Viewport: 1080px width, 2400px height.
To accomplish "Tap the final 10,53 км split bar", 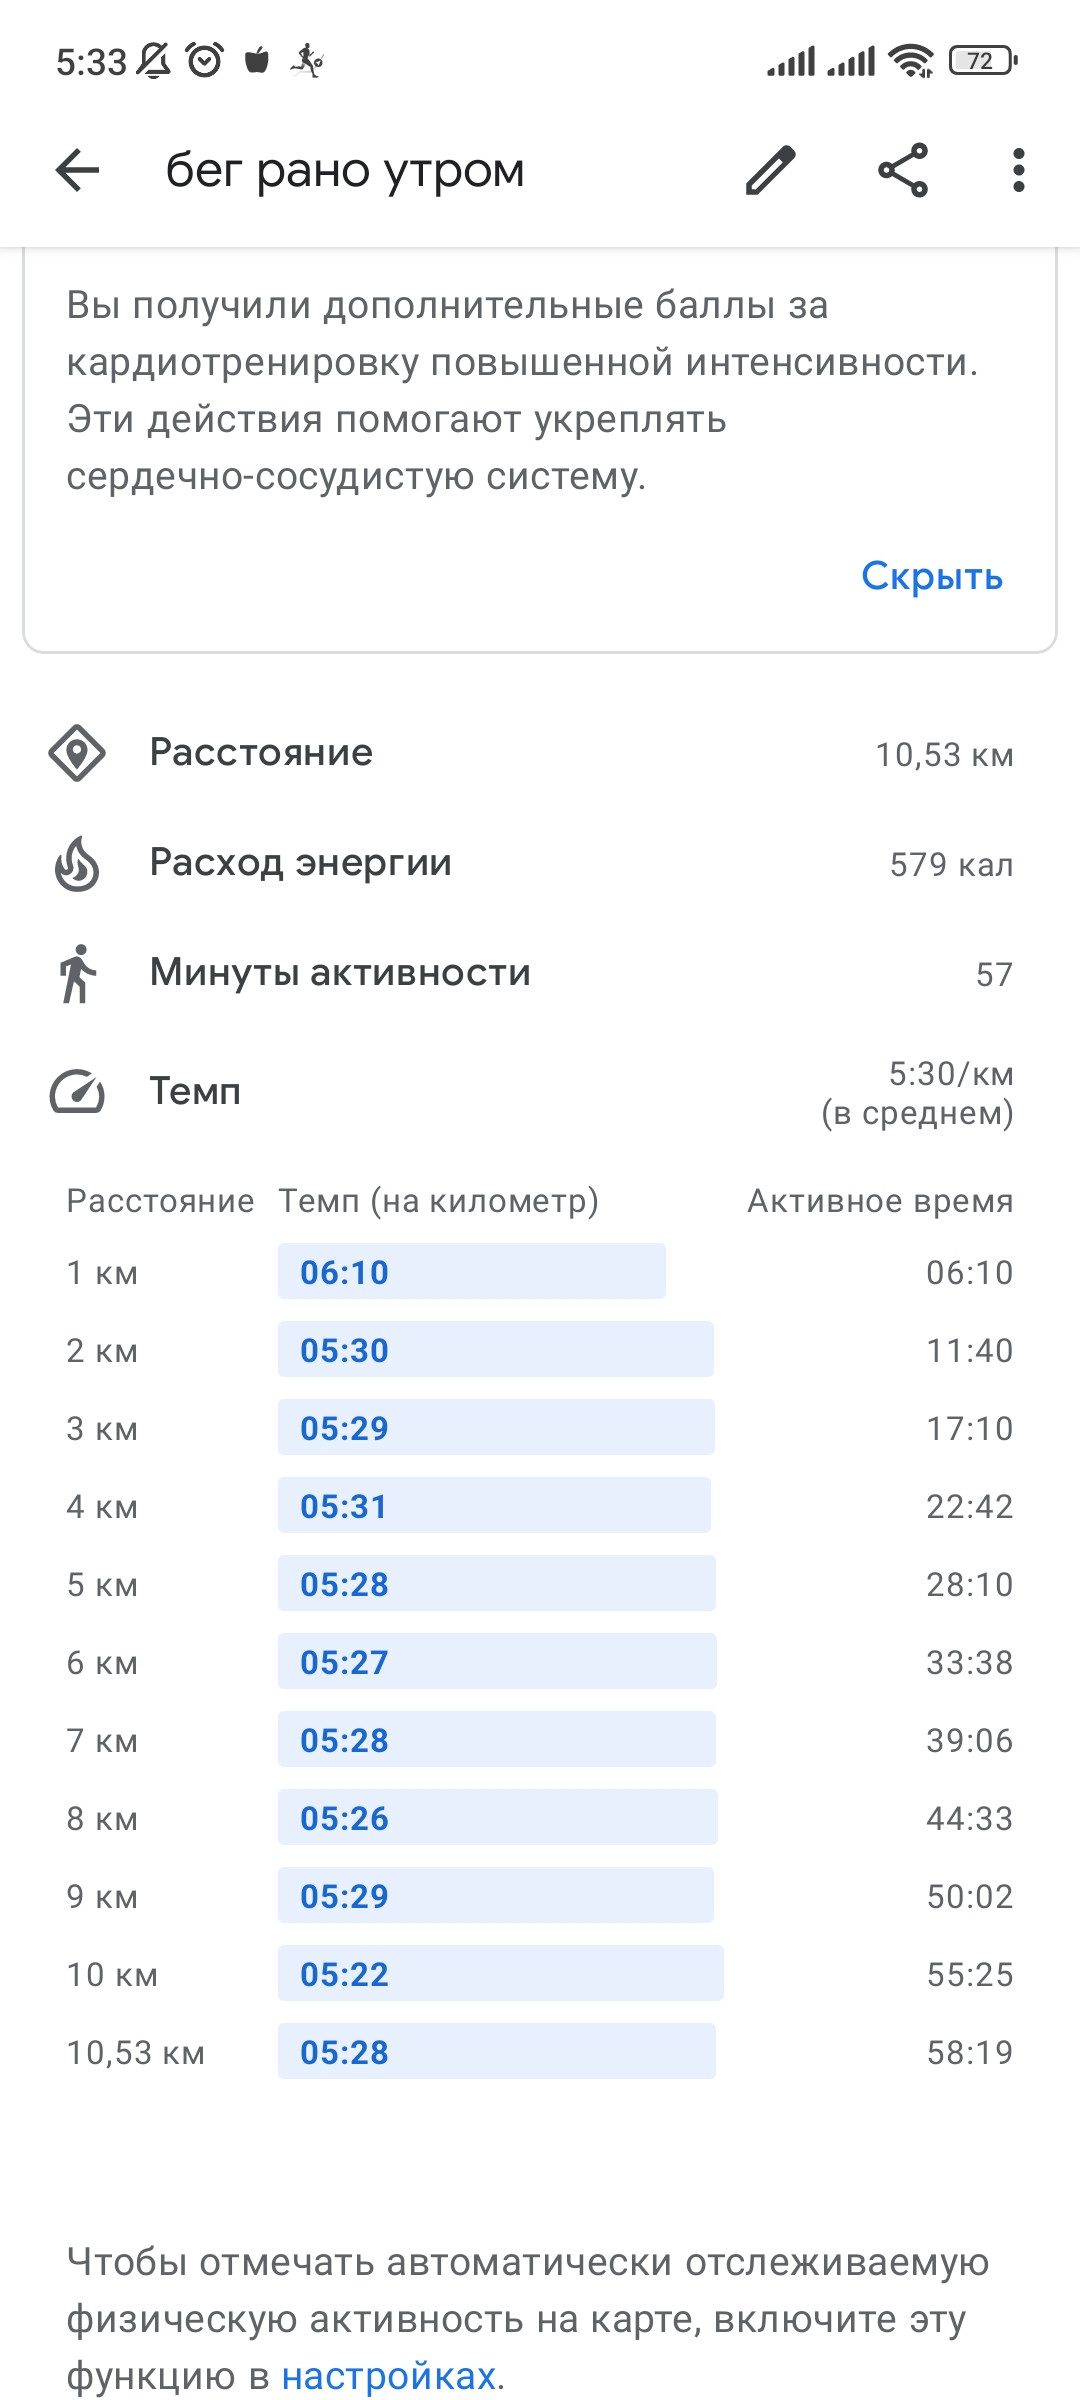I will [x=497, y=2051].
